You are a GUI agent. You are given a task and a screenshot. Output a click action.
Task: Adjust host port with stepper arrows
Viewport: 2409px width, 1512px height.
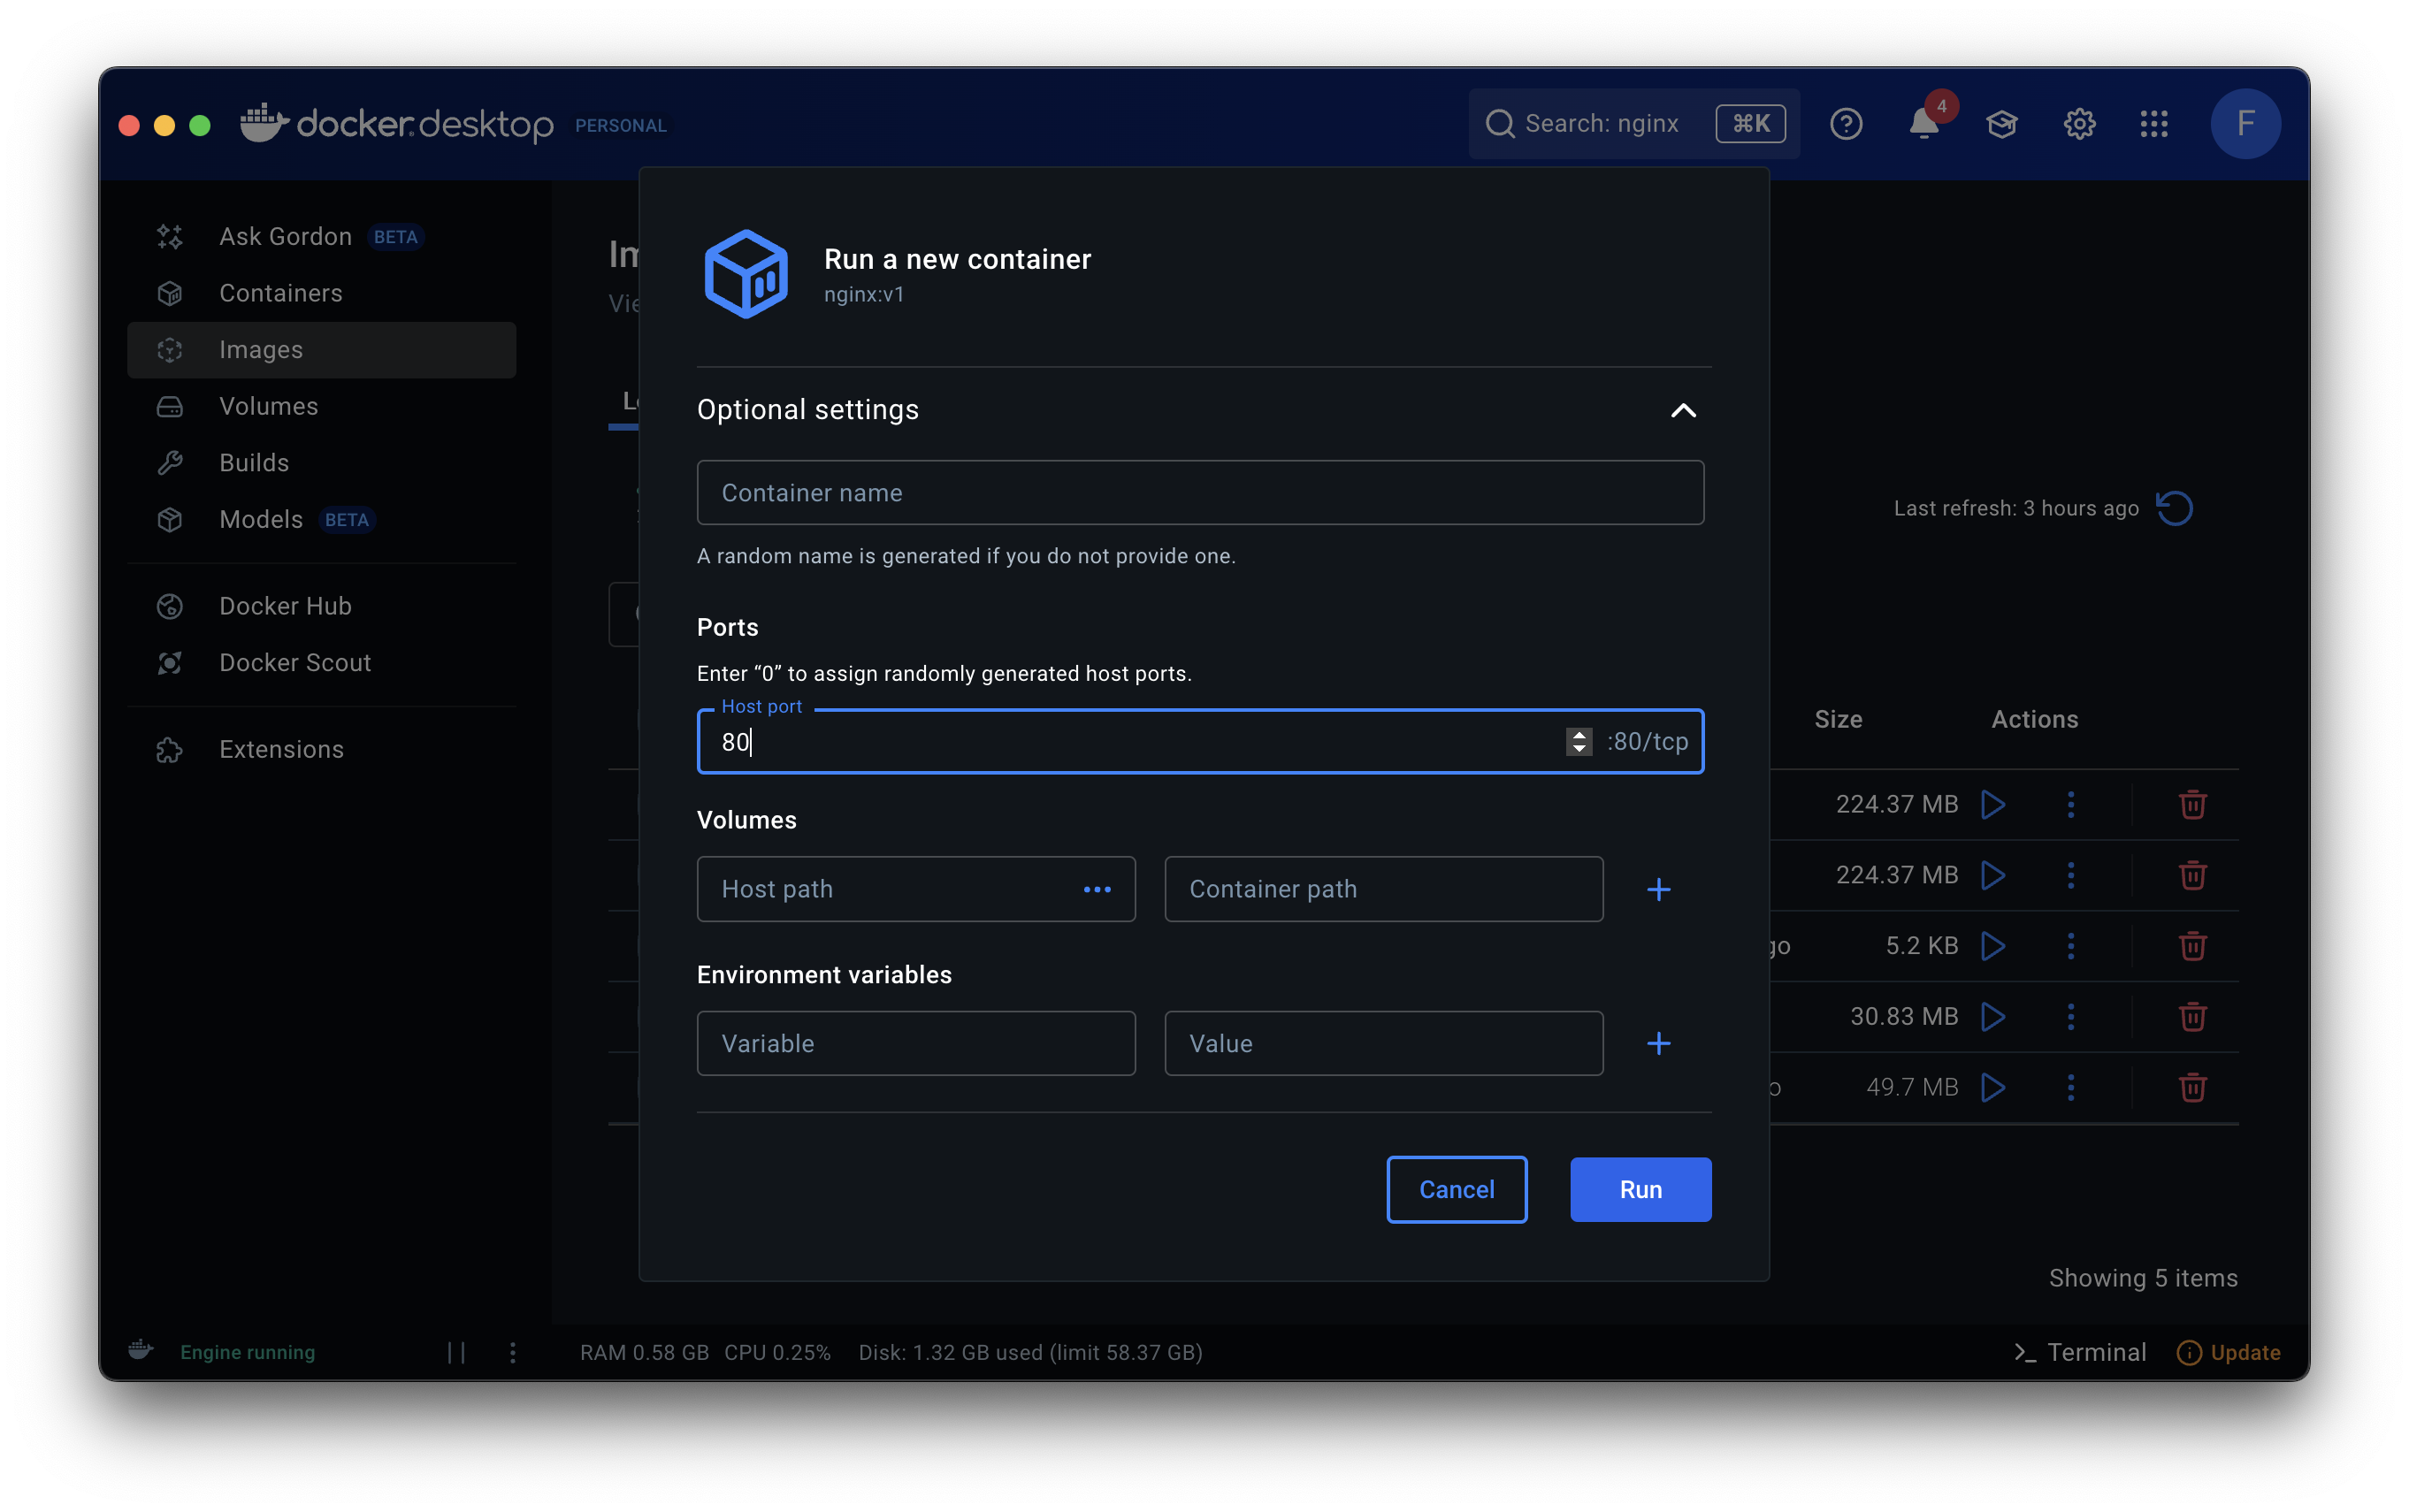pos(1579,741)
